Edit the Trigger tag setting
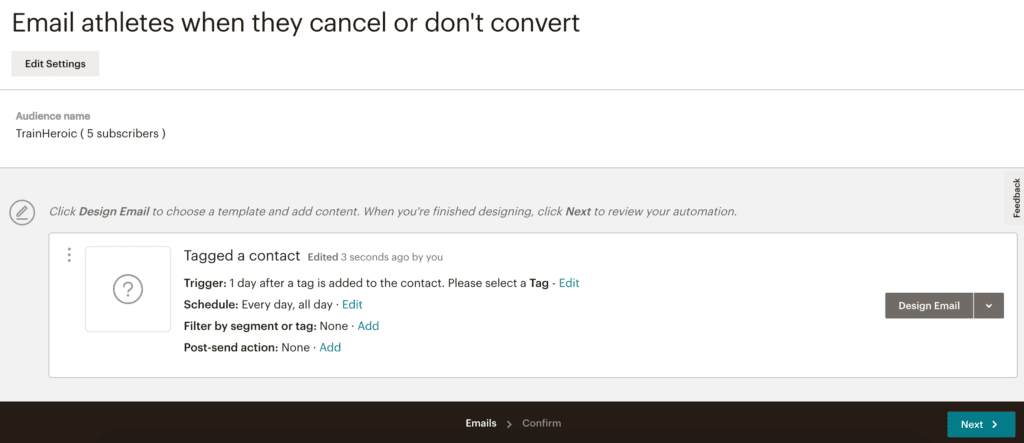This screenshot has height=443, width=1024. coord(569,283)
